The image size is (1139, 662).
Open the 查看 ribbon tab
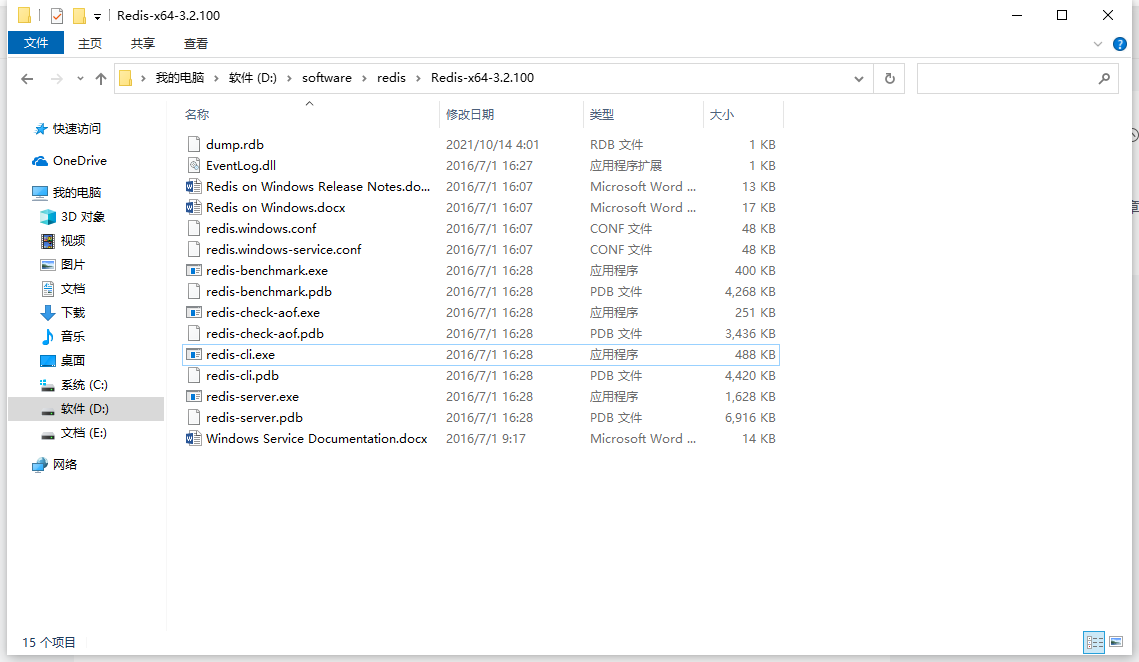(x=195, y=44)
